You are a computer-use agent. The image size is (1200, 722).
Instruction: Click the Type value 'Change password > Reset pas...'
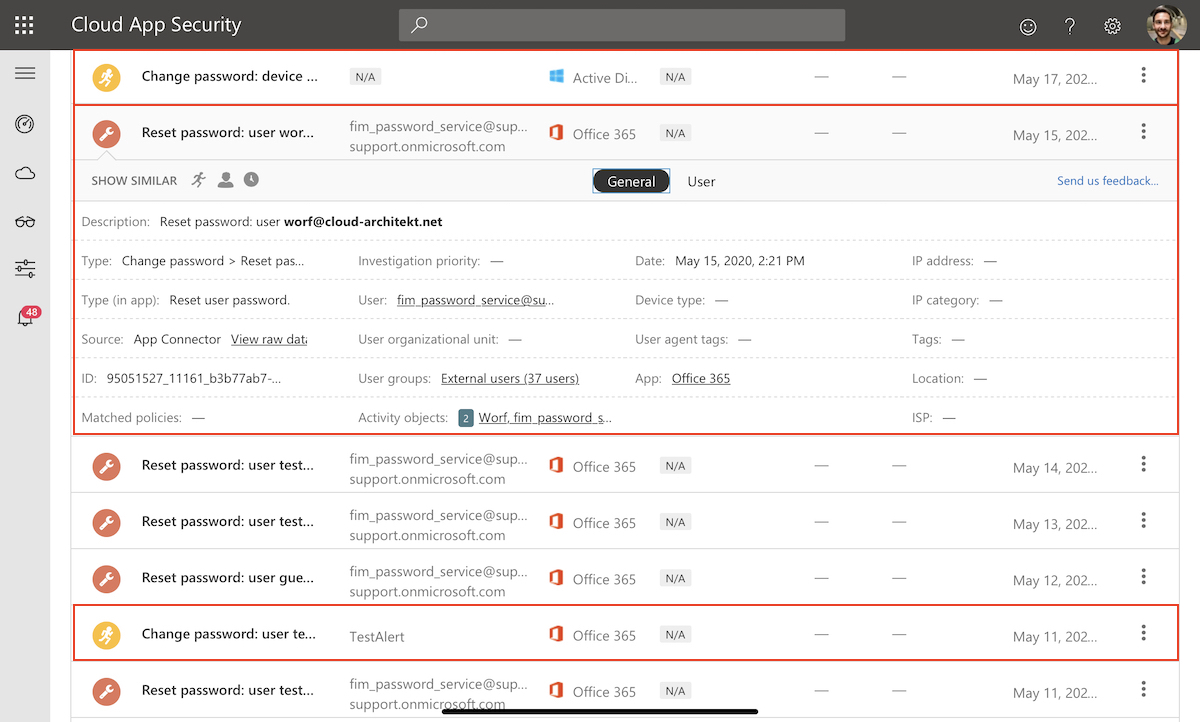pyautogui.click(x=213, y=261)
